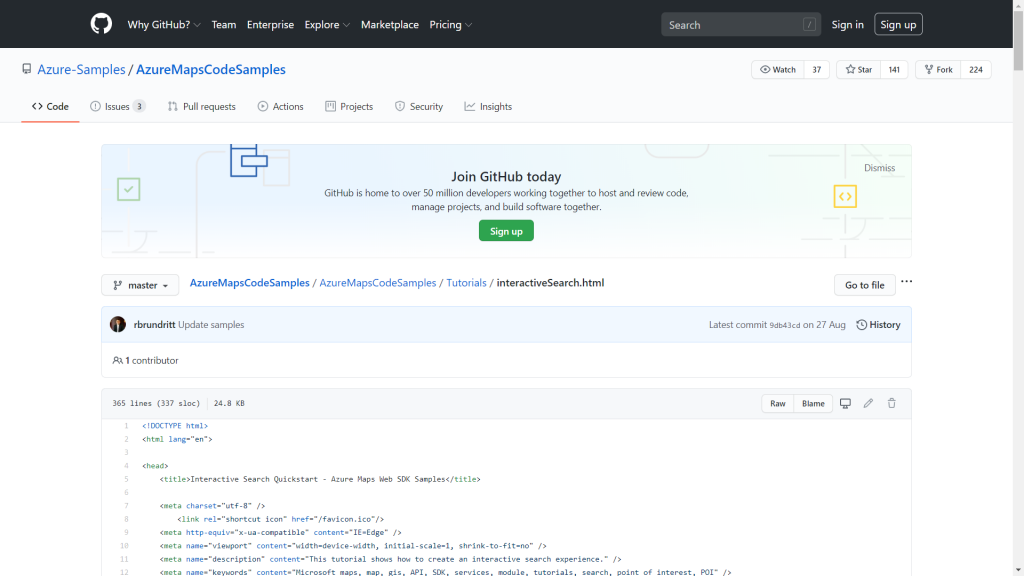Screen dimensions: 1024x576
Task: Dismiss the Join GitHub banner
Action: pyautogui.click(x=879, y=168)
